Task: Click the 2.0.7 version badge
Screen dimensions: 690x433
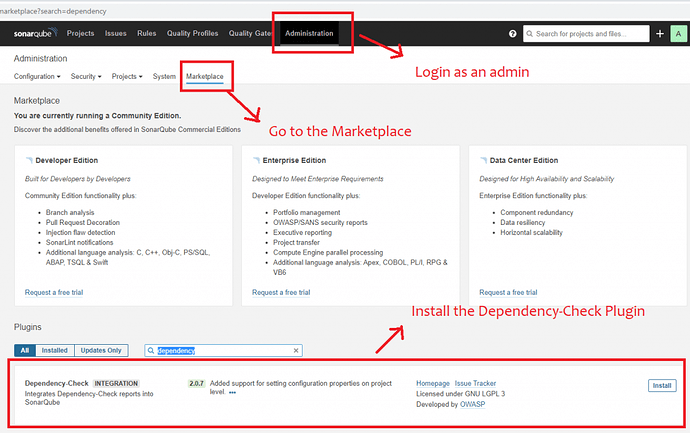Action: pos(196,383)
